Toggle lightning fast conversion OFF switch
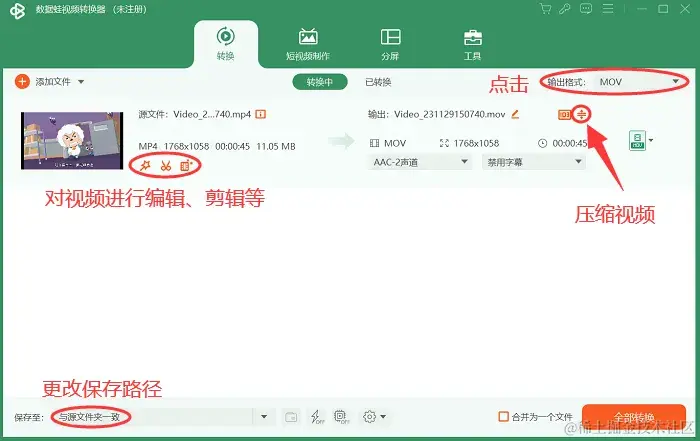The width and height of the screenshot is (700, 441). coord(317,417)
